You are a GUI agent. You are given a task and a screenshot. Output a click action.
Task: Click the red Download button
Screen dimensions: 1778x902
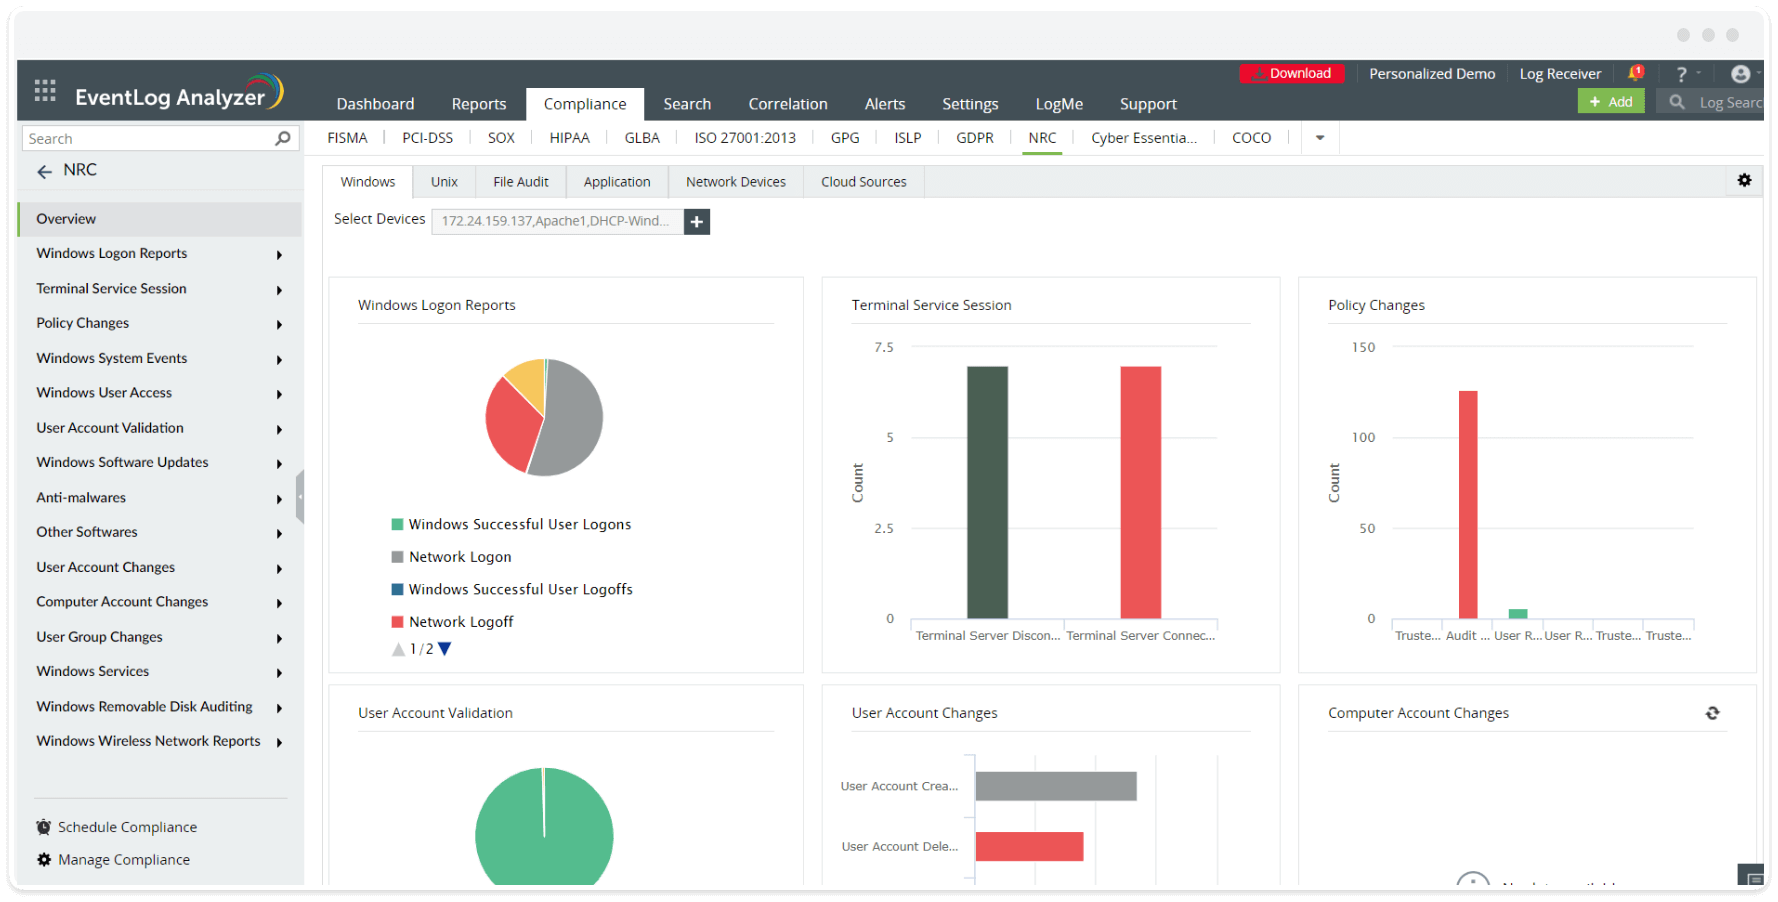(x=1291, y=73)
